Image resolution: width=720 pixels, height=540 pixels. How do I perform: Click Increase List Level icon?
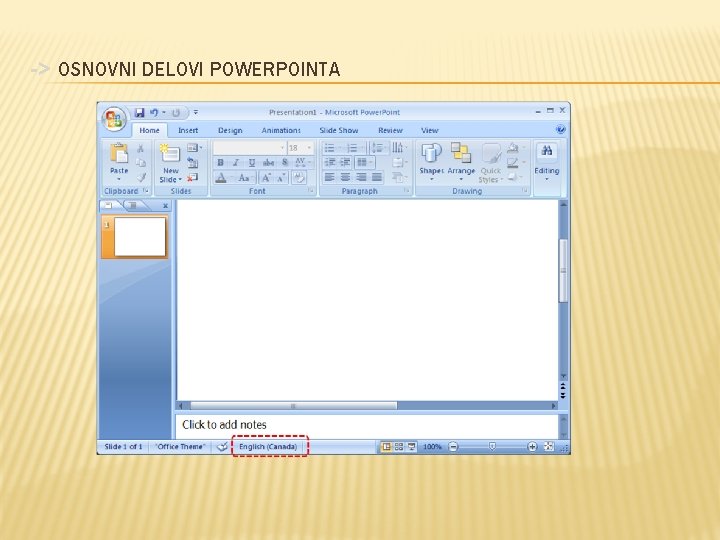345,163
